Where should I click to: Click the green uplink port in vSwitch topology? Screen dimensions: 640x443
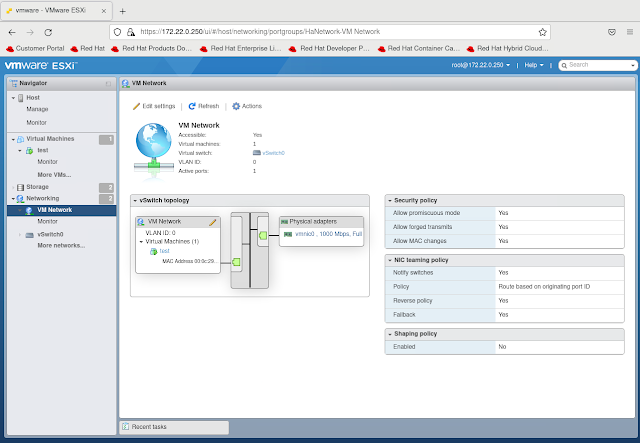263,235
